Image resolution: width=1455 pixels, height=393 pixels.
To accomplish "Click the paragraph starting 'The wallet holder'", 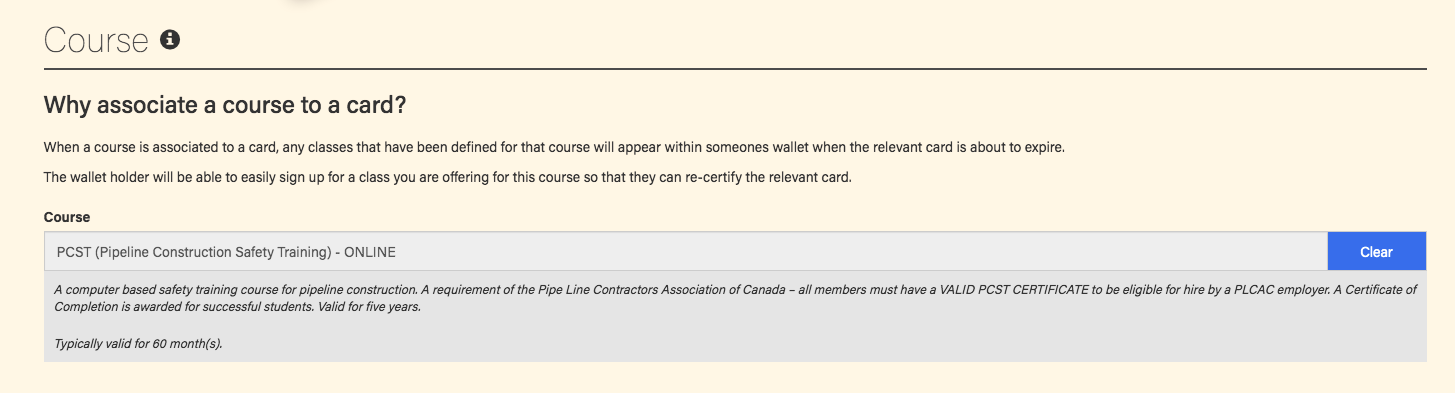I will tap(447, 178).
